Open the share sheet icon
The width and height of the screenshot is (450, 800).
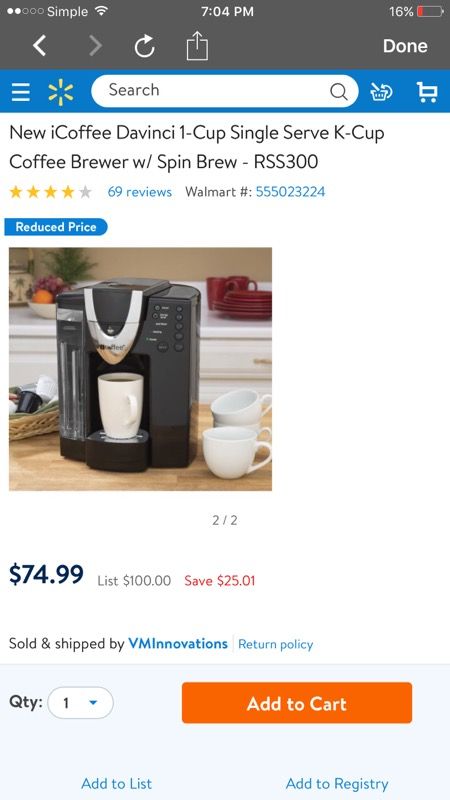tap(197, 45)
